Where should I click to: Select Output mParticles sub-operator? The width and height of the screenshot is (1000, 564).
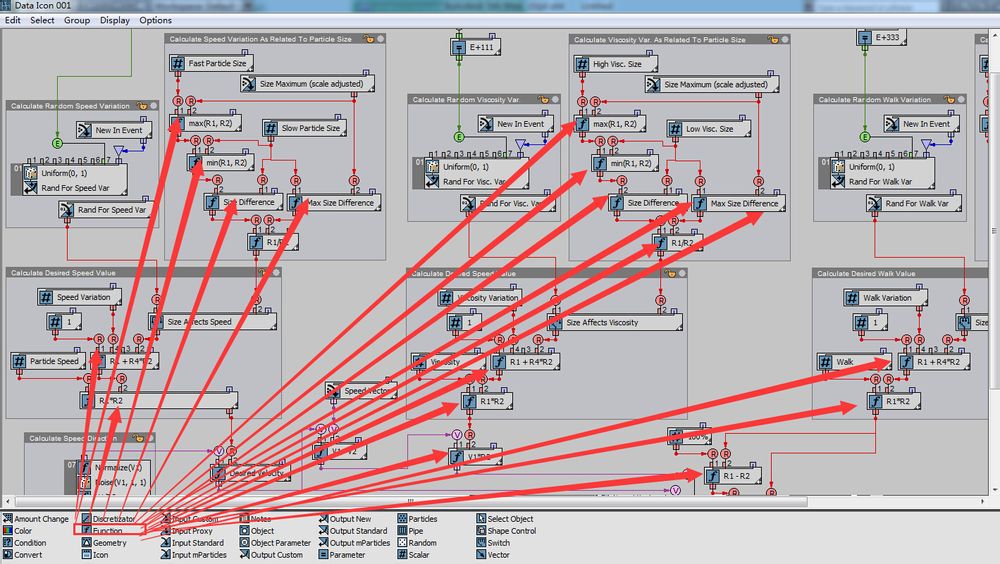pos(355,543)
